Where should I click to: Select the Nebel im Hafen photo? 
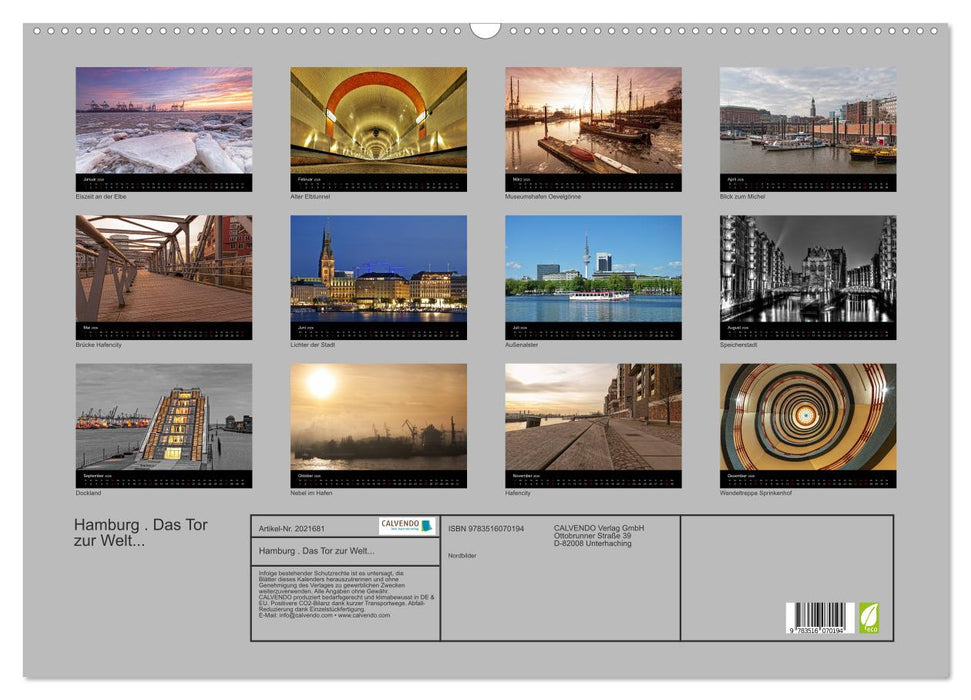(378, 417)
